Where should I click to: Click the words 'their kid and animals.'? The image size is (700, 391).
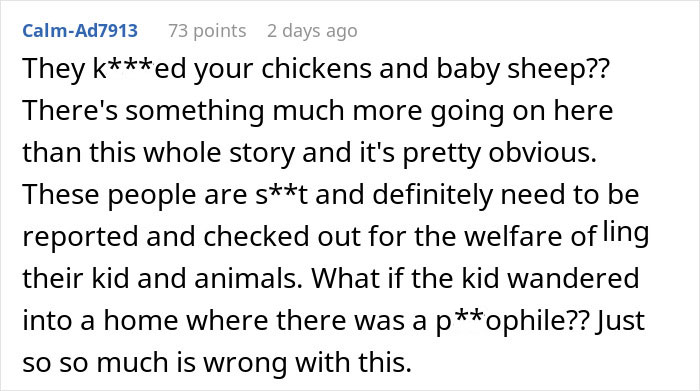pyautogui.click(x=159, y=278)
